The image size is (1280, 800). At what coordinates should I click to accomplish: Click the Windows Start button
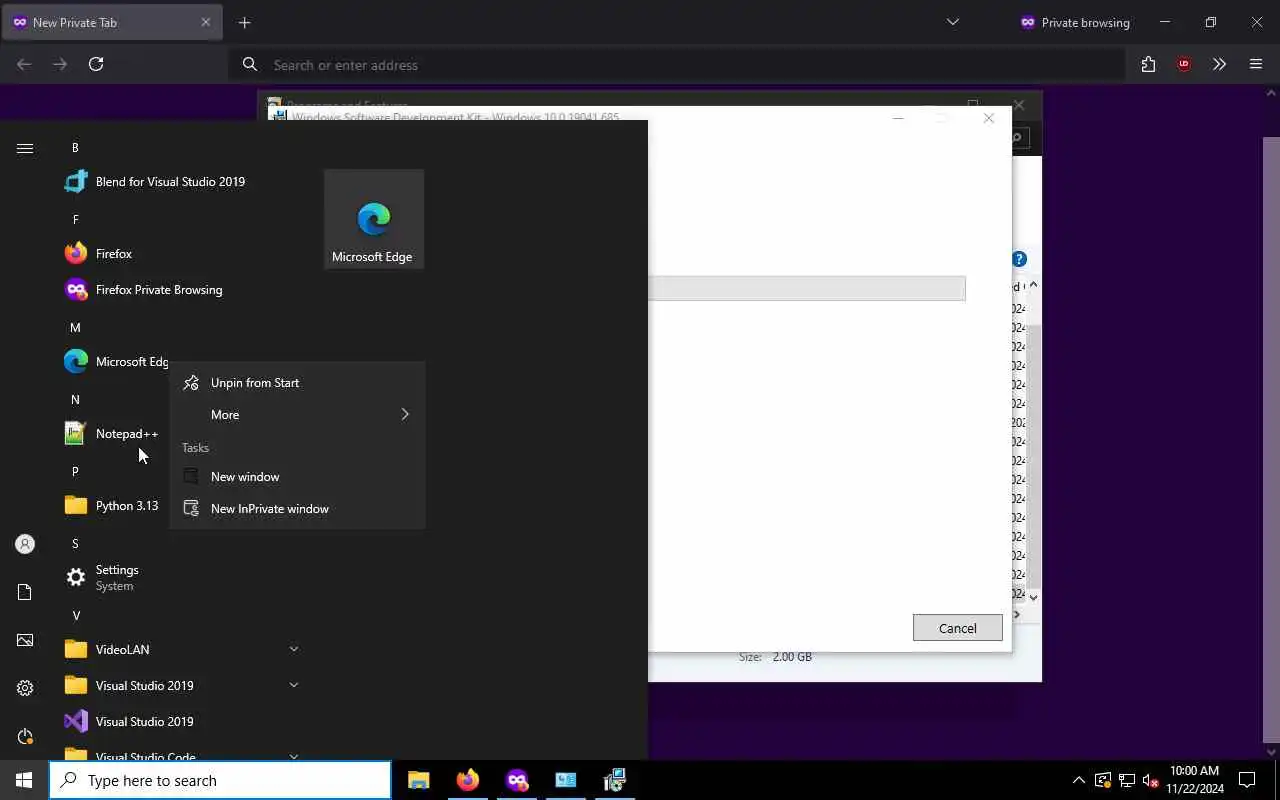point(24,780)
